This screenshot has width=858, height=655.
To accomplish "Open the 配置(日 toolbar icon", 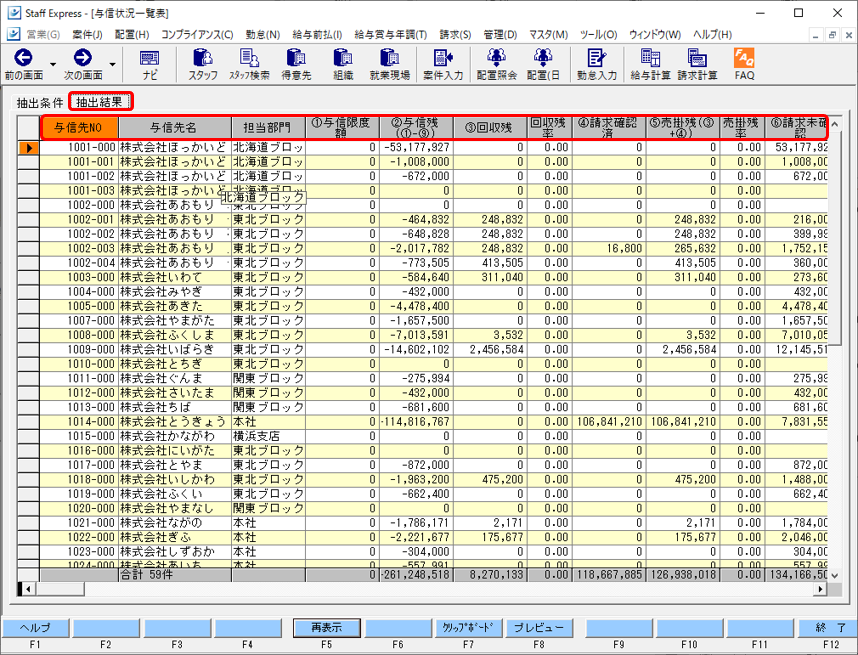I will (x=543, y=57).
